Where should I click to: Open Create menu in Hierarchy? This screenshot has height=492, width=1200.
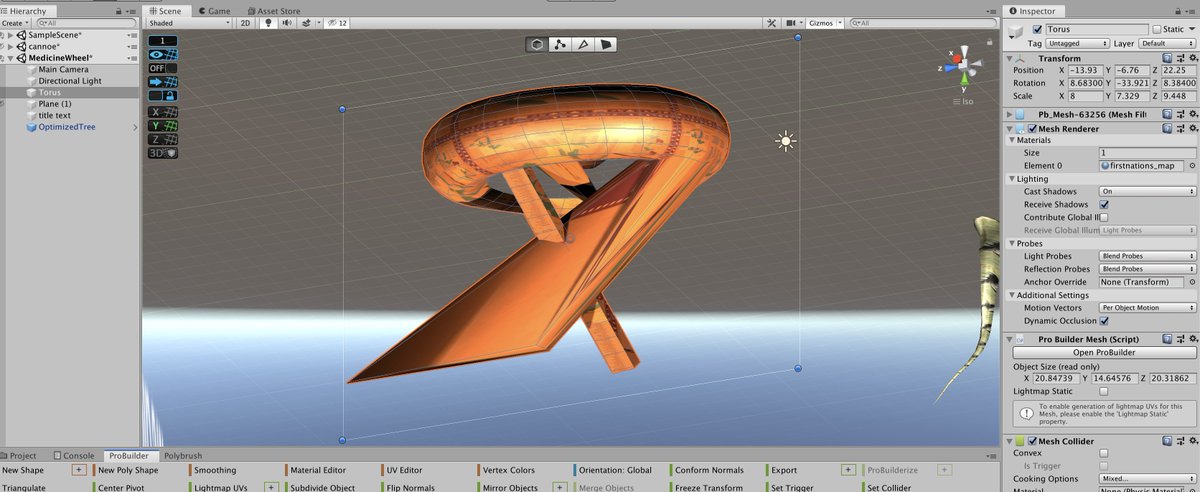(x=14, y=22)
